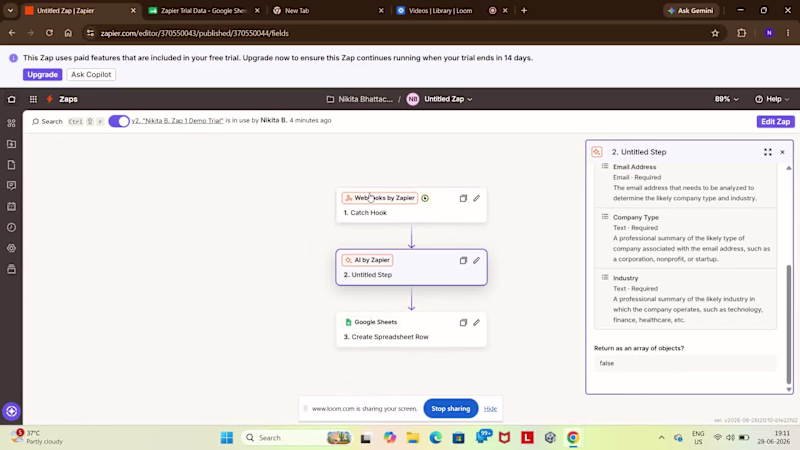Click the Ask Copilot button
The image size is (800, 450).
click(91, 74)
